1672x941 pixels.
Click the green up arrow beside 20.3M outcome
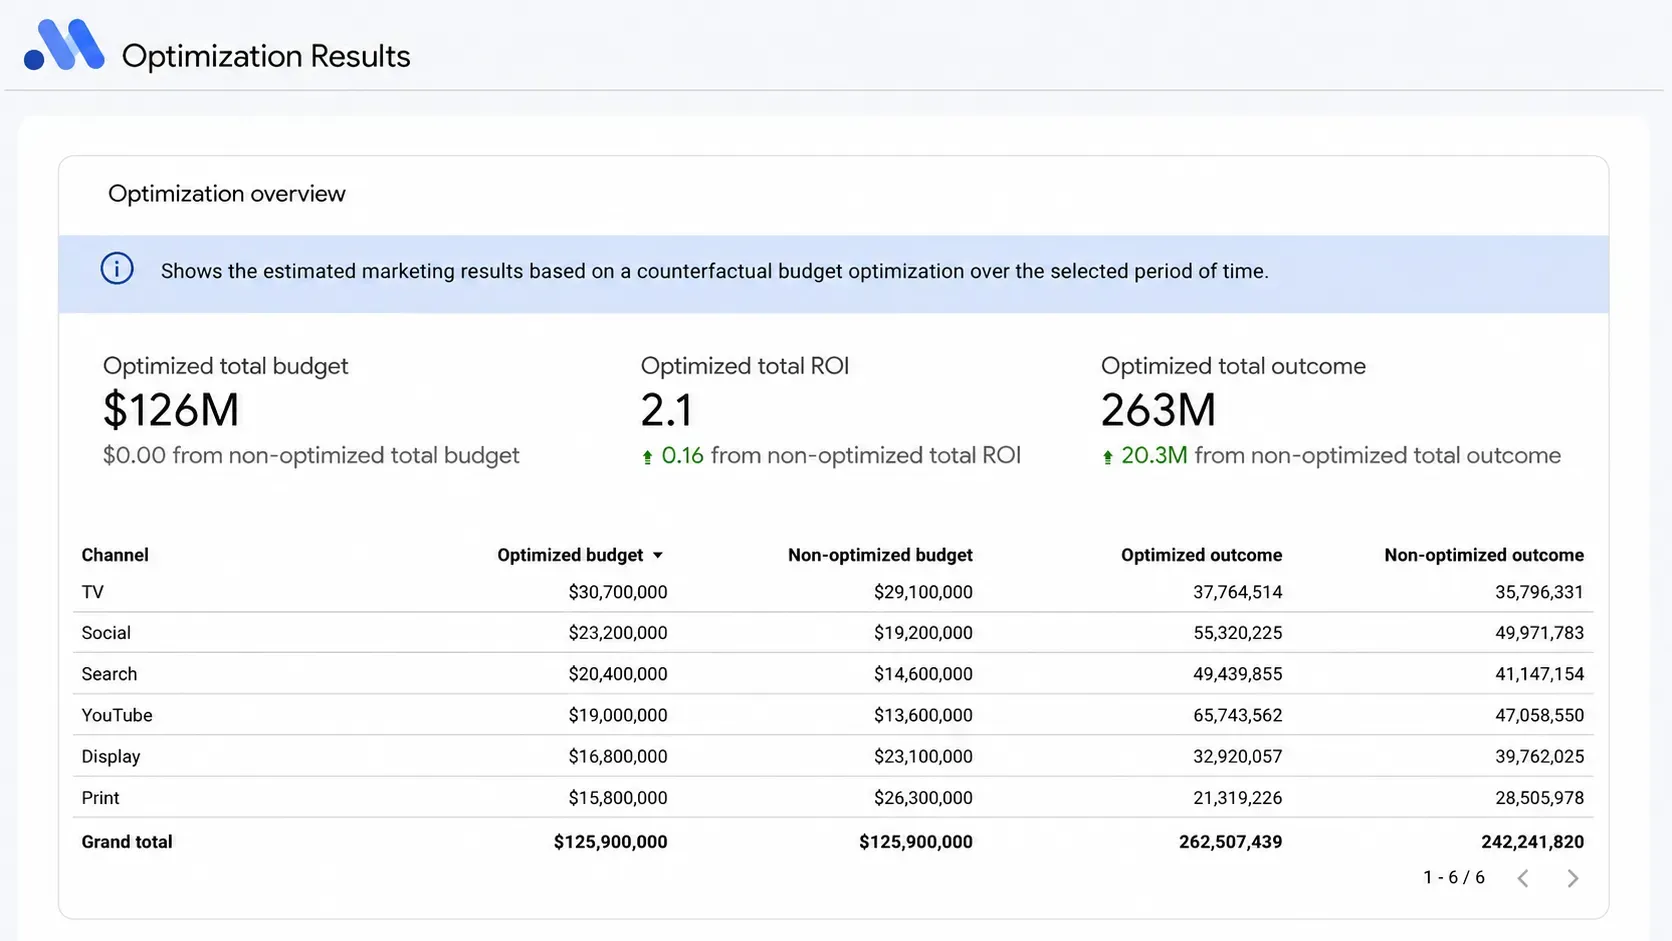pyautogui.click(x=1107, y=457)
